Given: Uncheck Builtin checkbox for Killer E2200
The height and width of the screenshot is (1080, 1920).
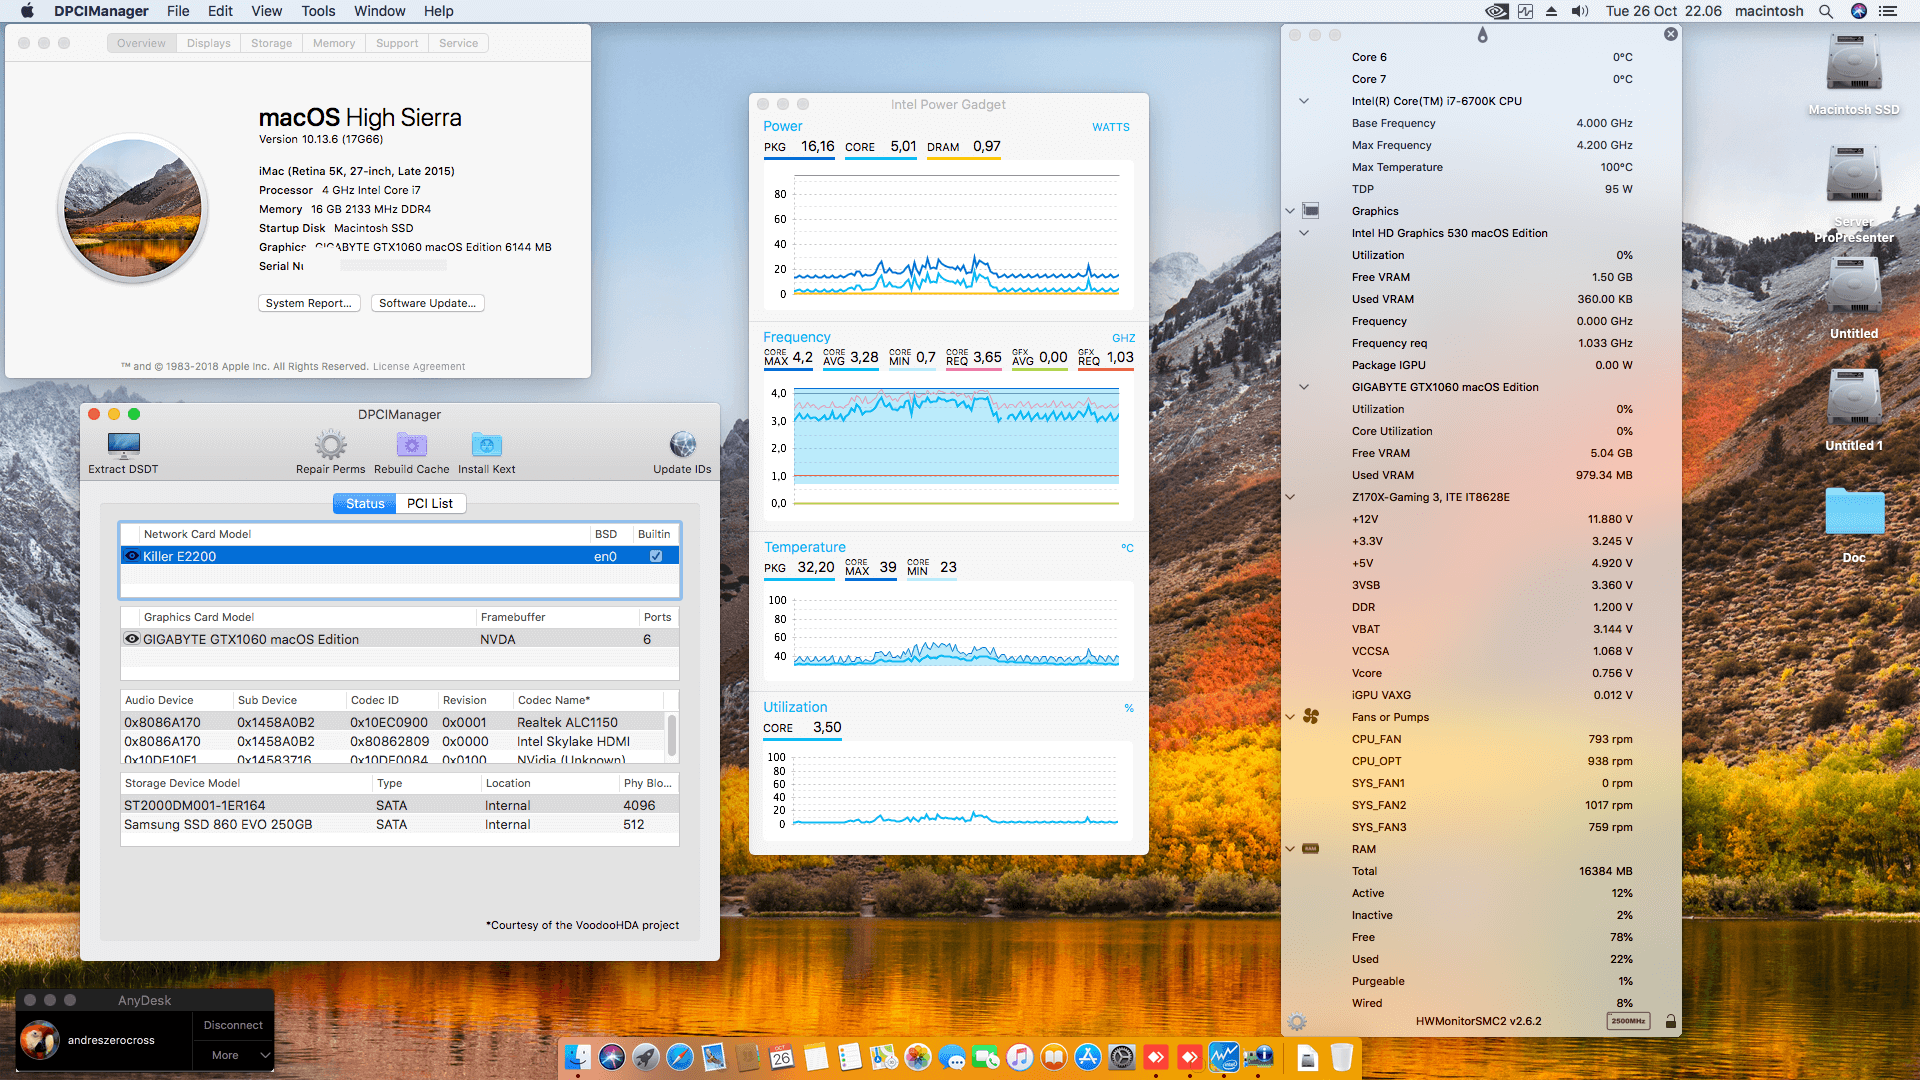Looking at the screenshot, I should [656, 556].
